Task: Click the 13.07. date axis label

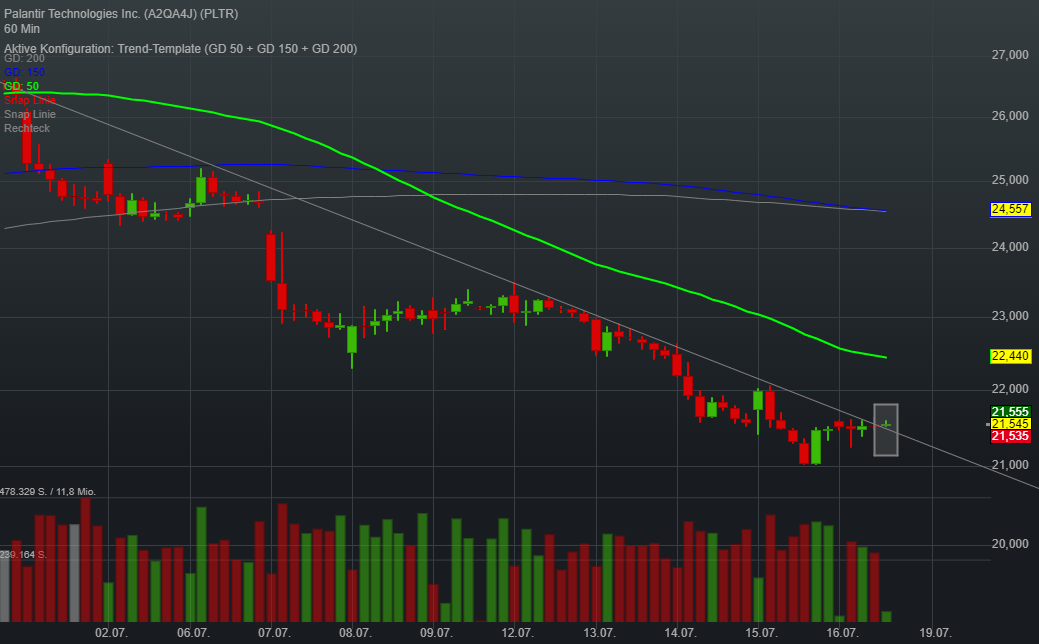Action: point(599,633)
